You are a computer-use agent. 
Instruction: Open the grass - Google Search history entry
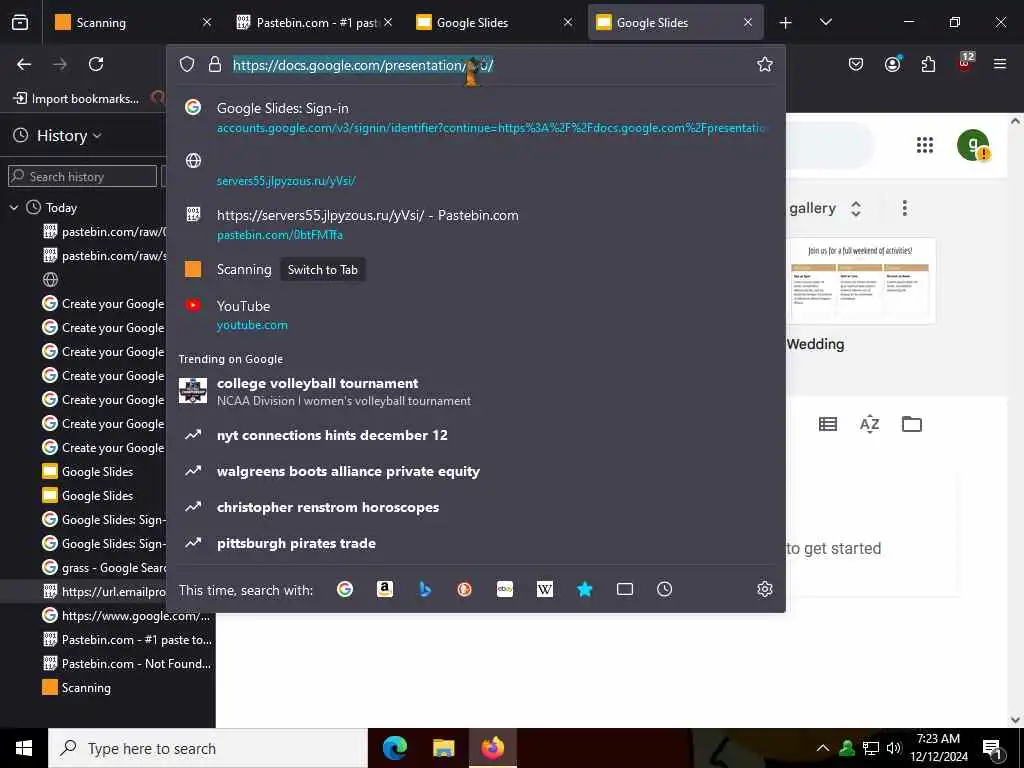pyautogui.click(x=104, y=568)
